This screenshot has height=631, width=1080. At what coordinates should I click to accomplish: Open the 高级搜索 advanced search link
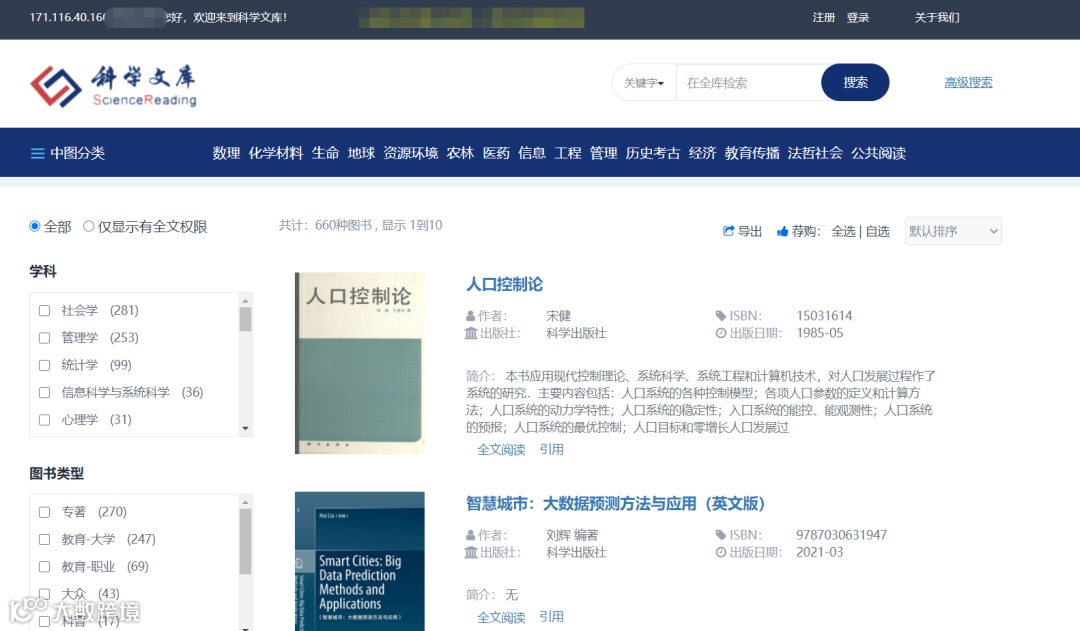pos(968,83)
